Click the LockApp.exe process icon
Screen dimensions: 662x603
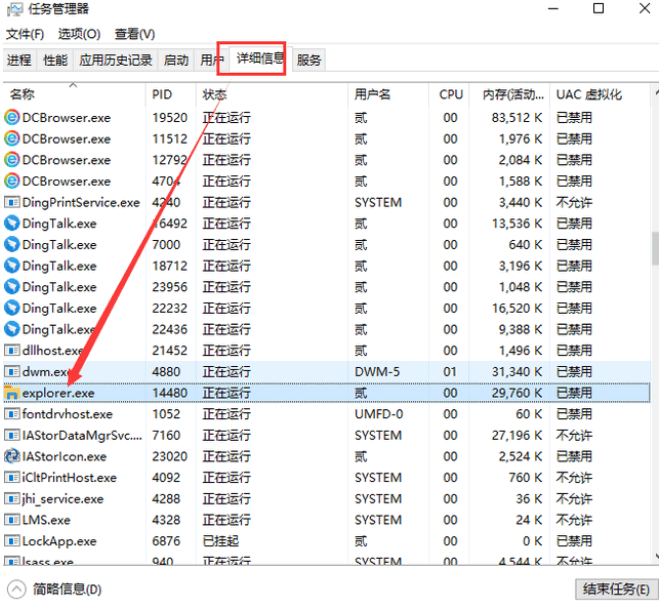tap(12, 541)
